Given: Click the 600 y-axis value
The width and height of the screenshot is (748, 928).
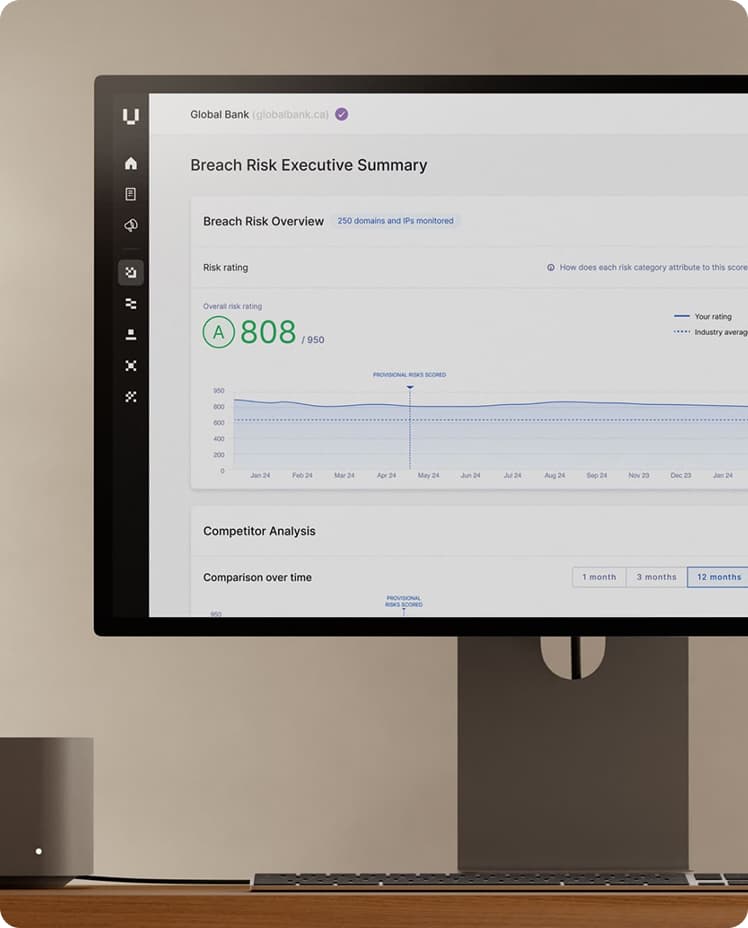Looking at the screenshot, I should 219,423.
